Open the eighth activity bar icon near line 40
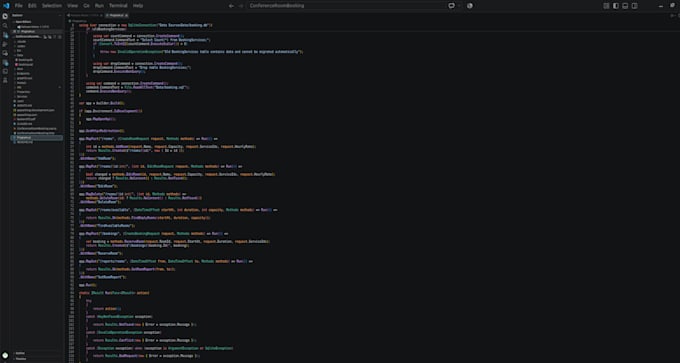This screenshot has width=680, height=363. [x=5, y=80]
